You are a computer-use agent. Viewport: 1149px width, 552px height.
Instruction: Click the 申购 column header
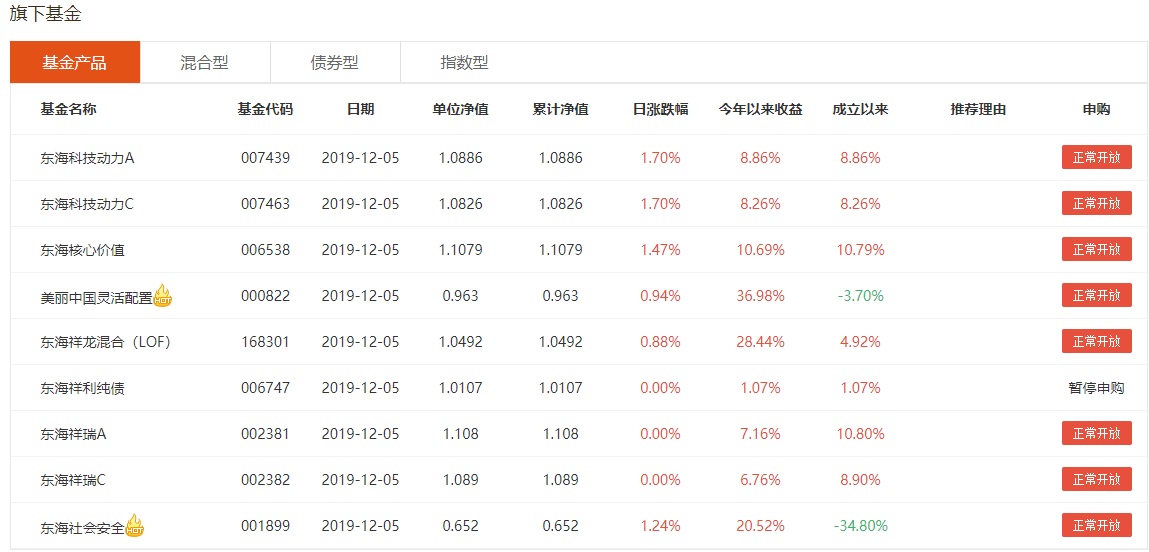click(x=1096, y=109)
